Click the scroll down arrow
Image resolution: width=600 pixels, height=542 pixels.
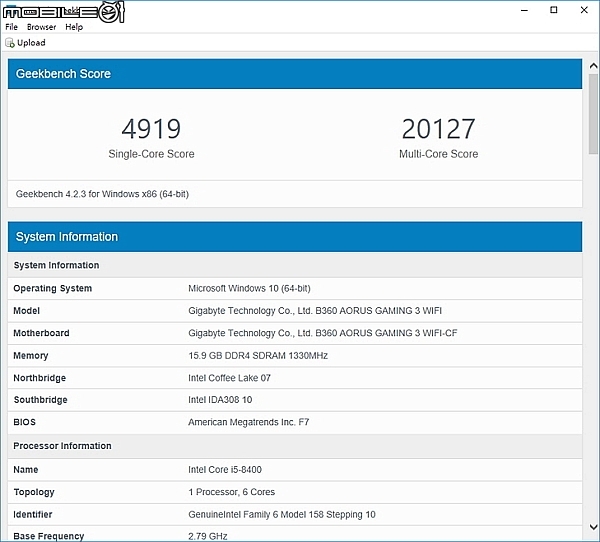pyautogui.click(x=593, y=527)
